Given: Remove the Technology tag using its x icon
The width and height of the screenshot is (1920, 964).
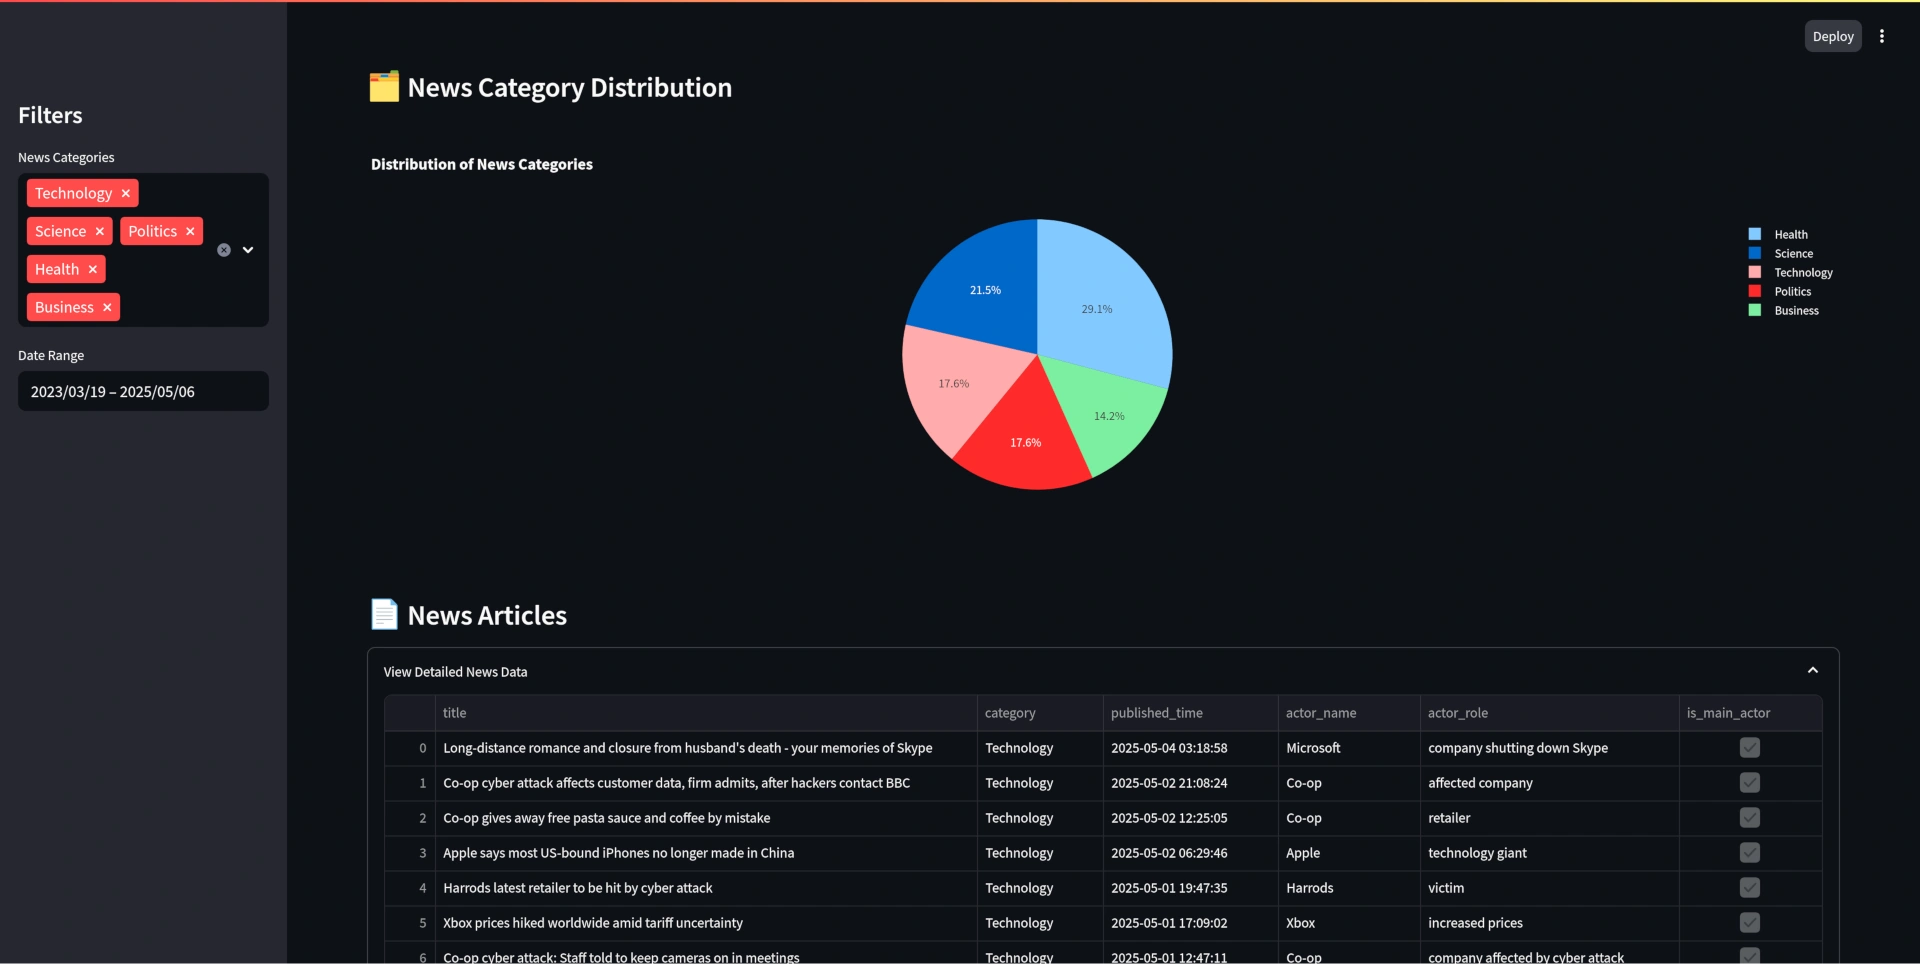Looking at the screenshot, I should point(125,193).
